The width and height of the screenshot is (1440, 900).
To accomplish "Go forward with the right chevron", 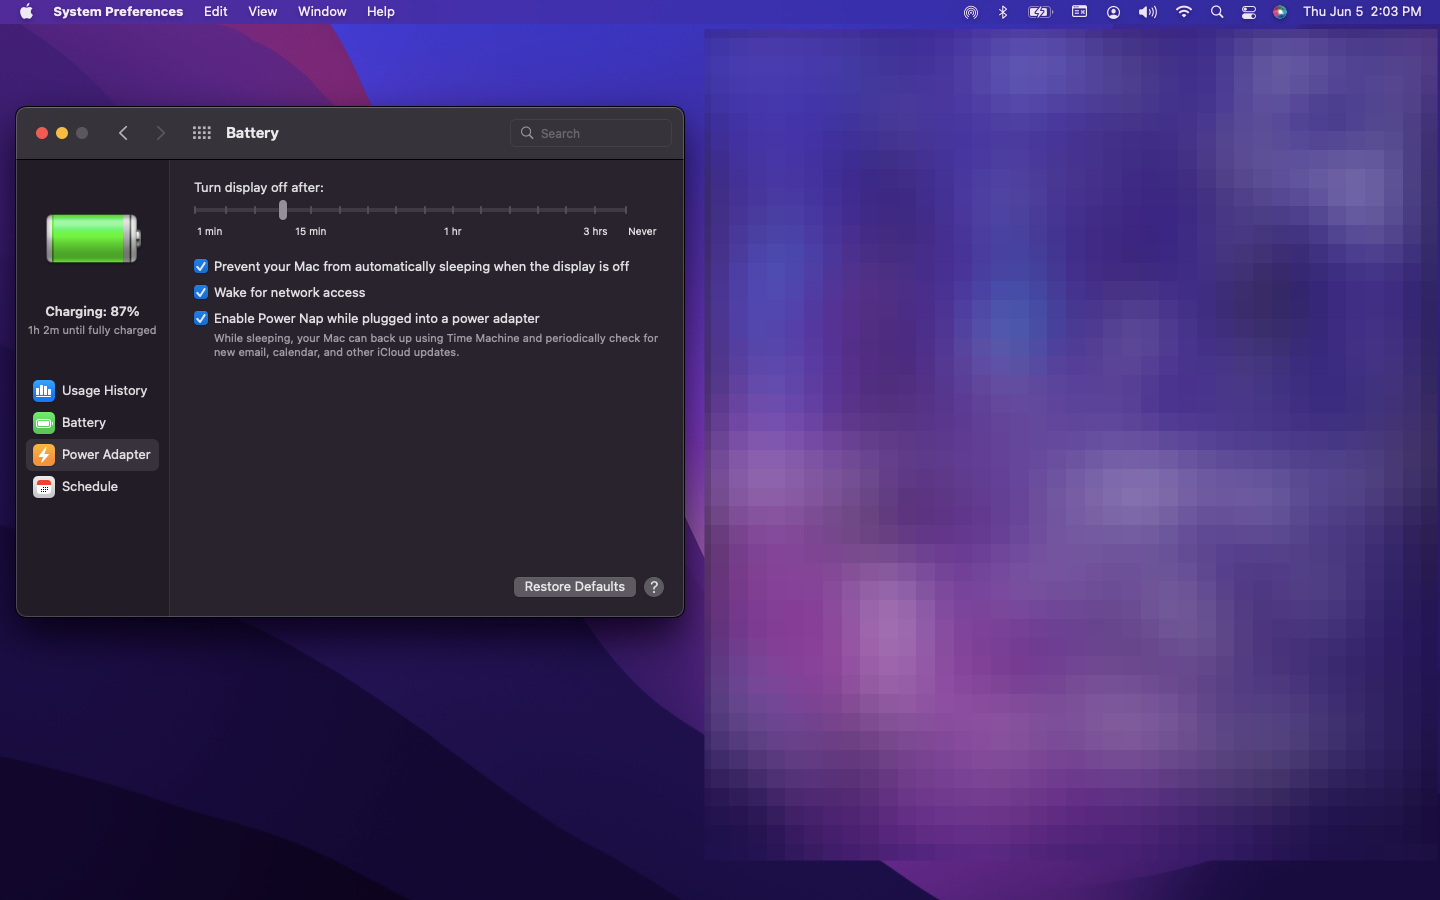I will [160, 133].
